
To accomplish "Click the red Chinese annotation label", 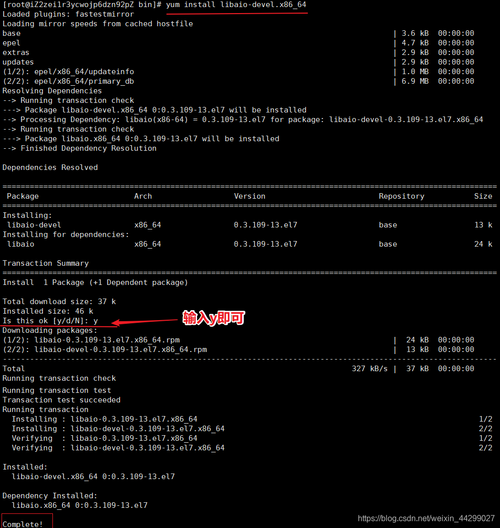I will [x=213, y=318].
